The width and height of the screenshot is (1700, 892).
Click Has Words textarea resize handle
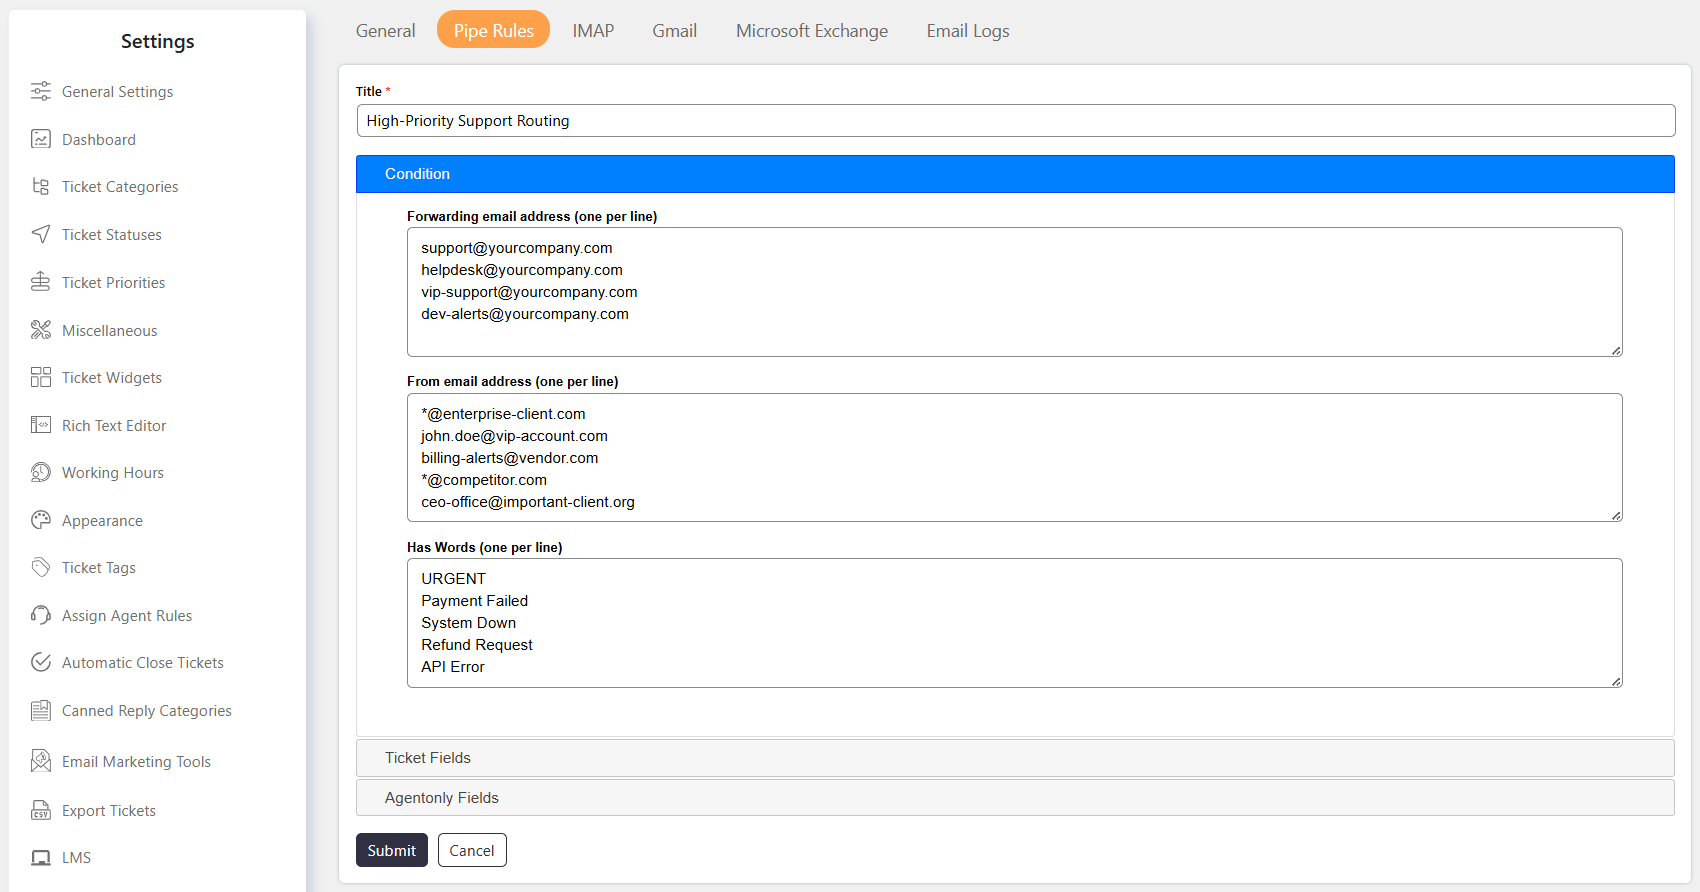pos(1616,681)
